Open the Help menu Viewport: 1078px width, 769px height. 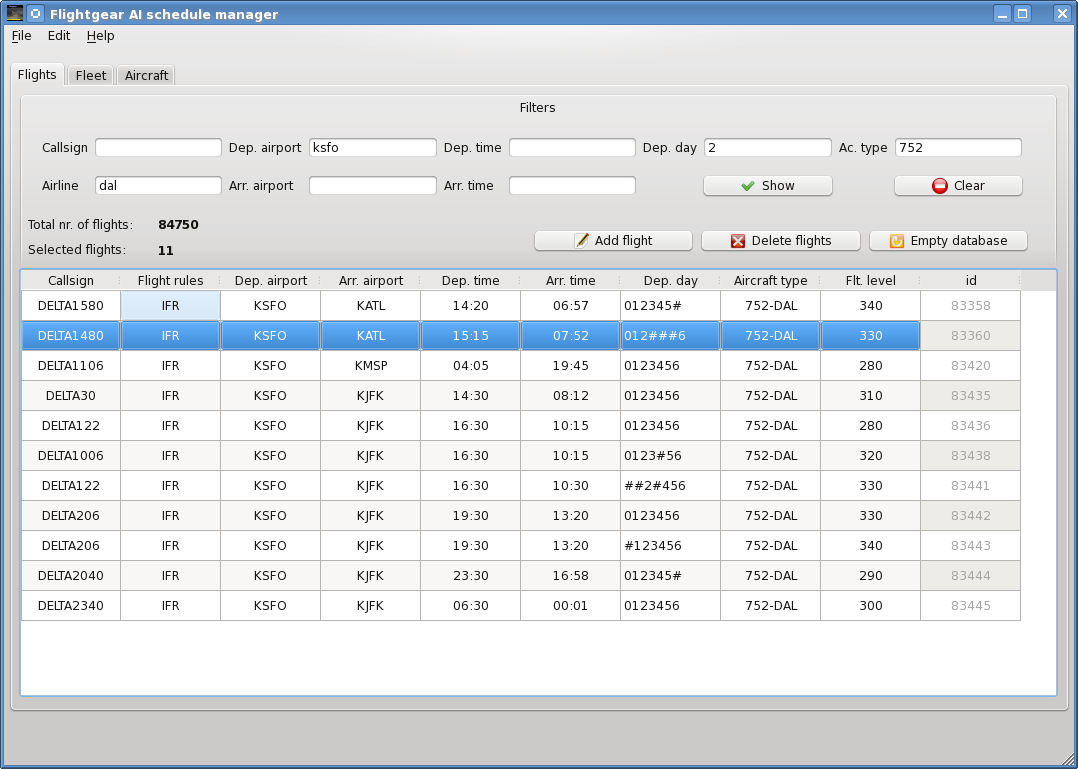coord(100,36)
